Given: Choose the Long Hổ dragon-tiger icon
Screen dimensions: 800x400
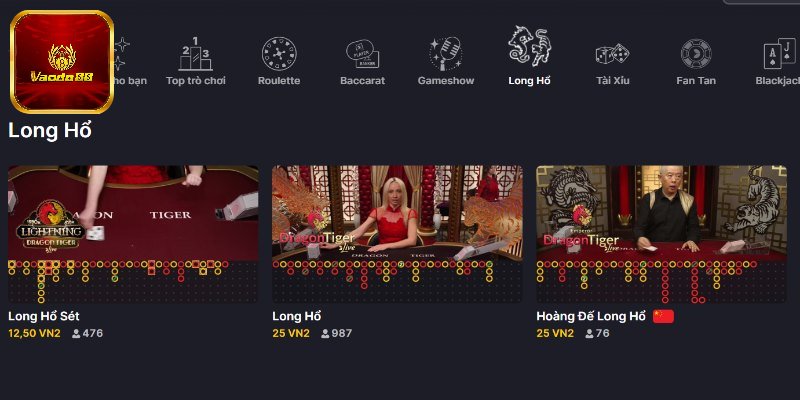Looking at the screenshot, I should point(529,46).
